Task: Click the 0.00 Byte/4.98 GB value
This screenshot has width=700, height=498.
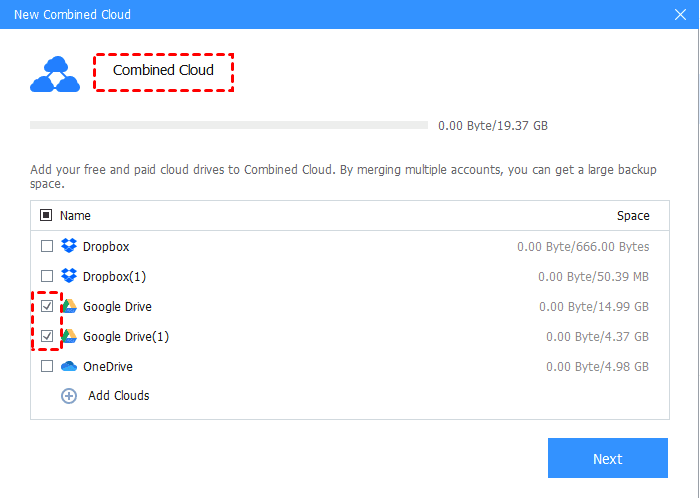Action: click(x=597, y=366)
